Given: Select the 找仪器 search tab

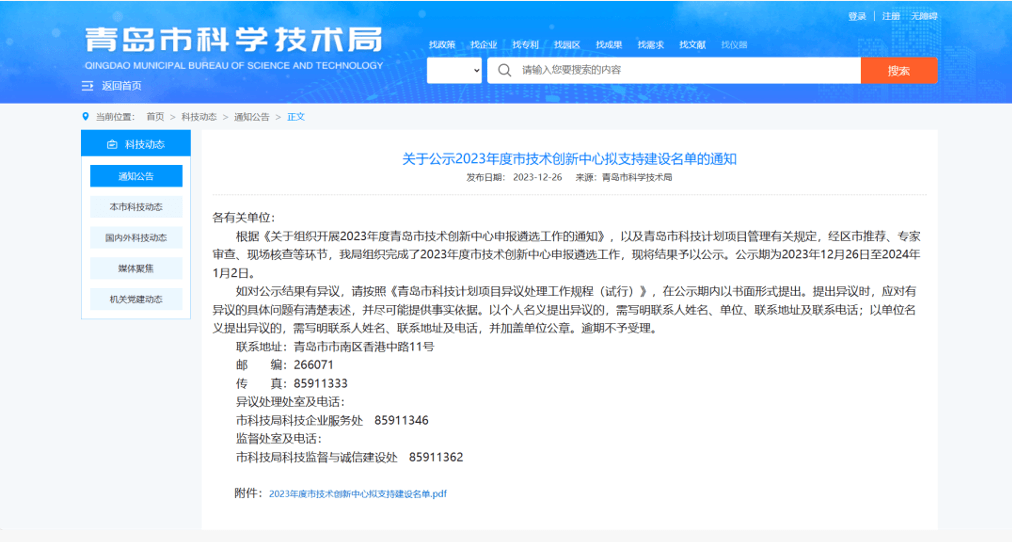Looking at the screenshot, I should [734, 45].
